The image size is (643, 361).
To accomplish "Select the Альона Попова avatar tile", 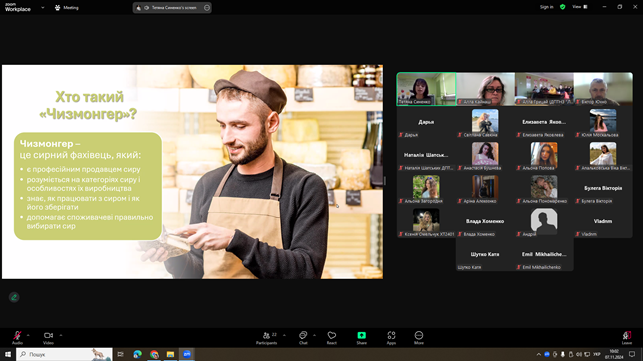I will 544,155.
